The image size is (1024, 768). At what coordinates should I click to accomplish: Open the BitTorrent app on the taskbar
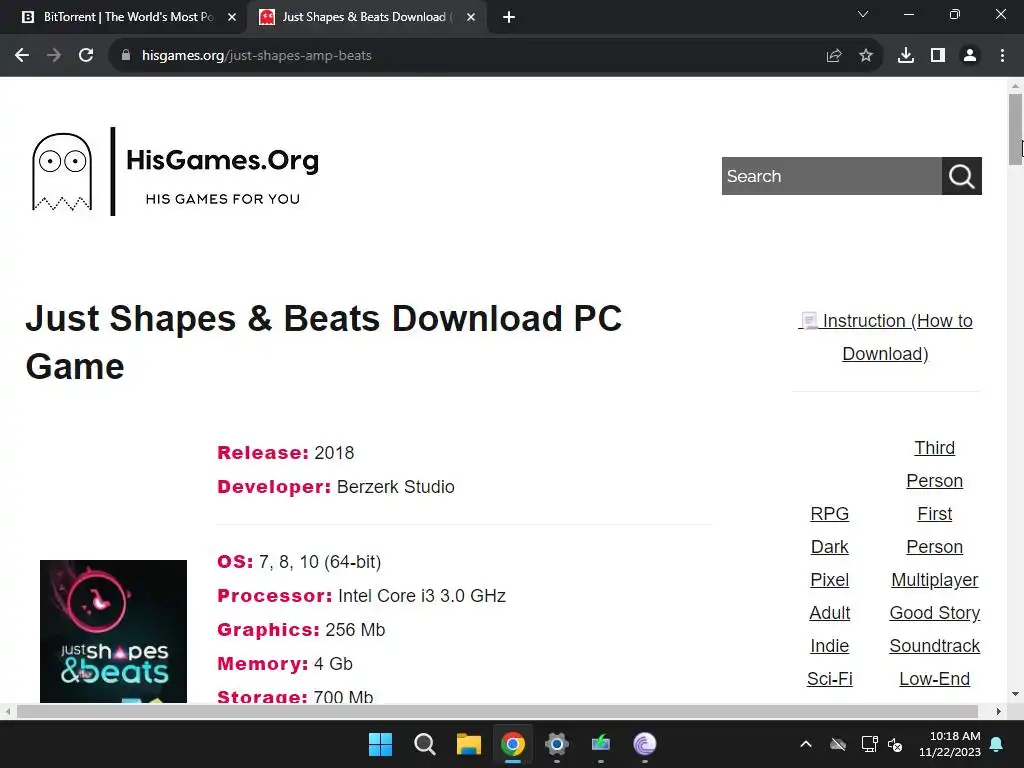coord(645,744)
